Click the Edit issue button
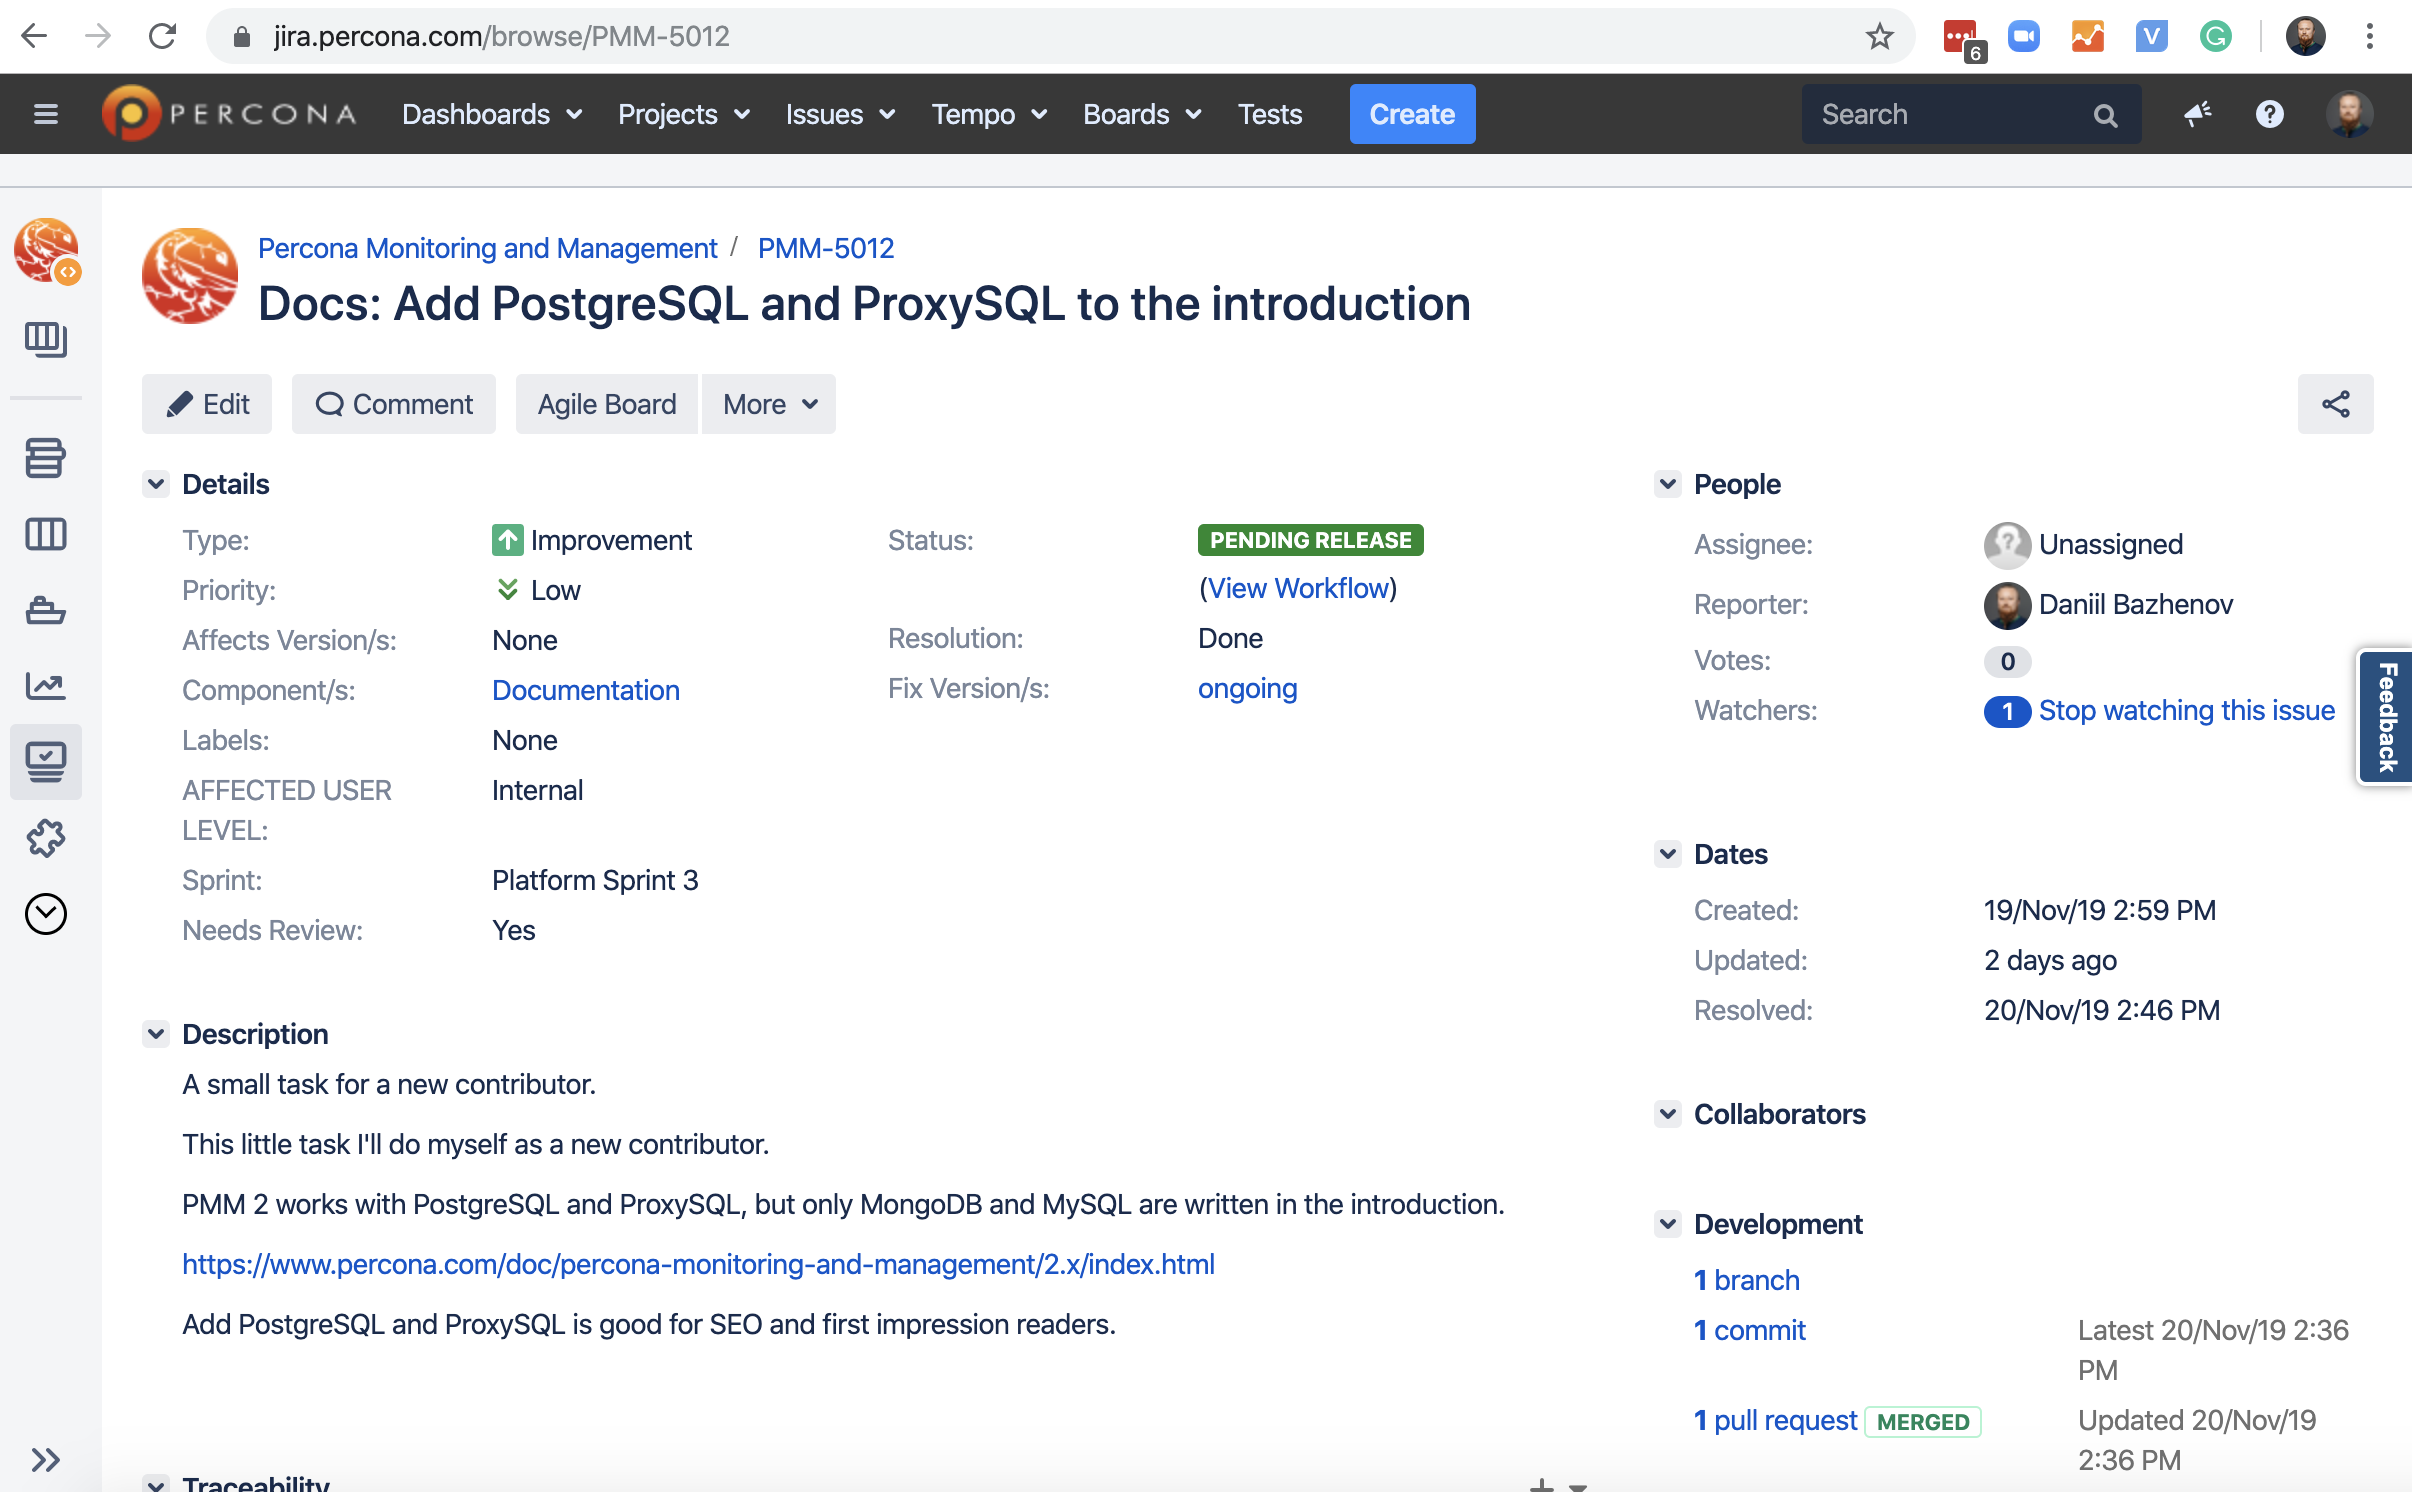 [x=207, y=404]
